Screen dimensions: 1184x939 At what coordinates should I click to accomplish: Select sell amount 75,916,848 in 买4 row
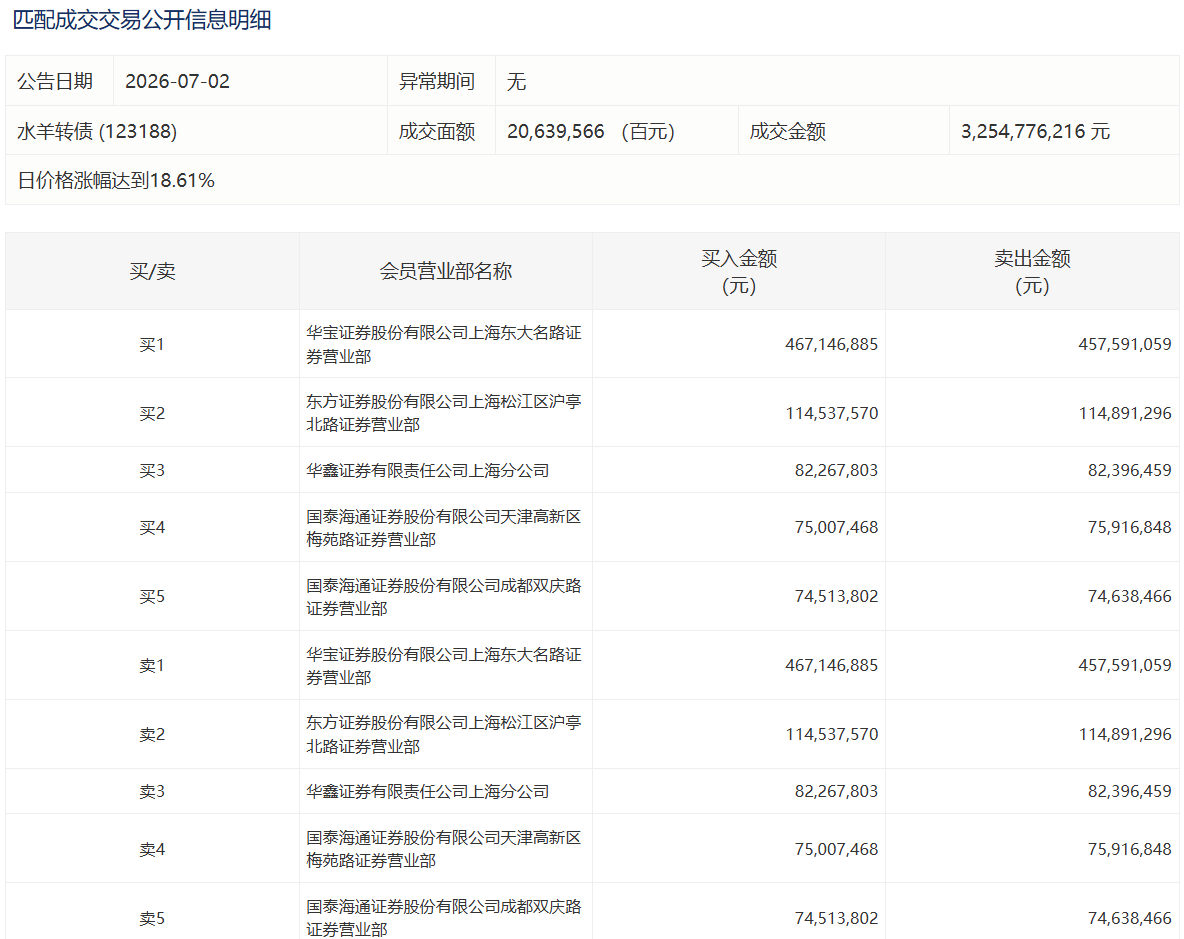1130,527
